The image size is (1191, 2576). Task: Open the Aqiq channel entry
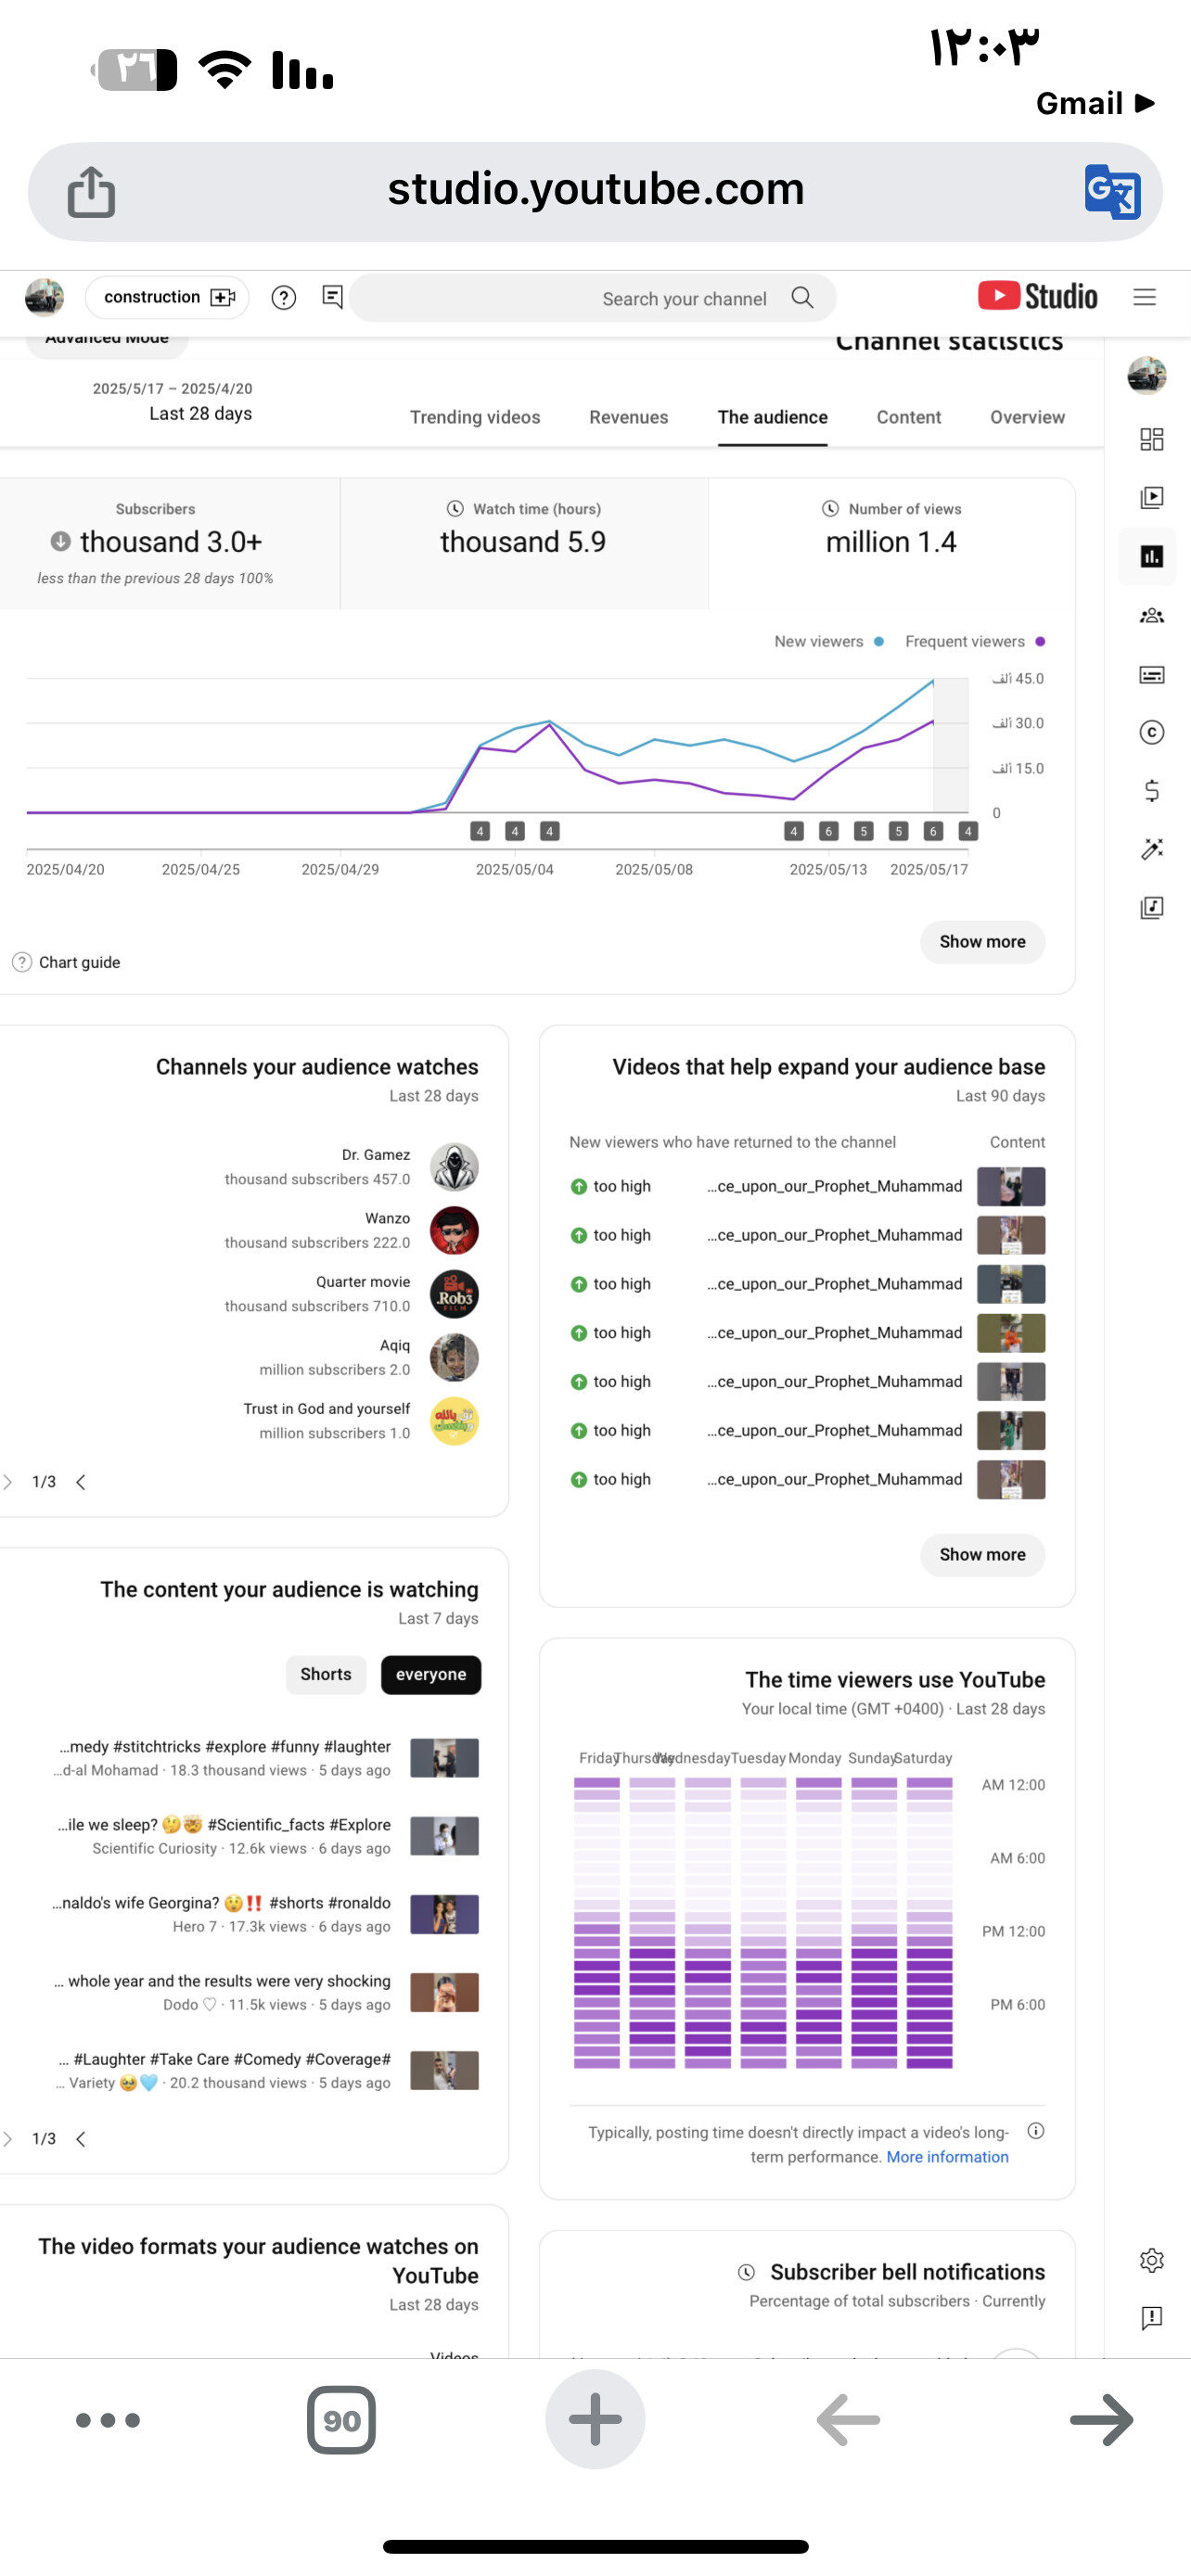point(369,1357)
